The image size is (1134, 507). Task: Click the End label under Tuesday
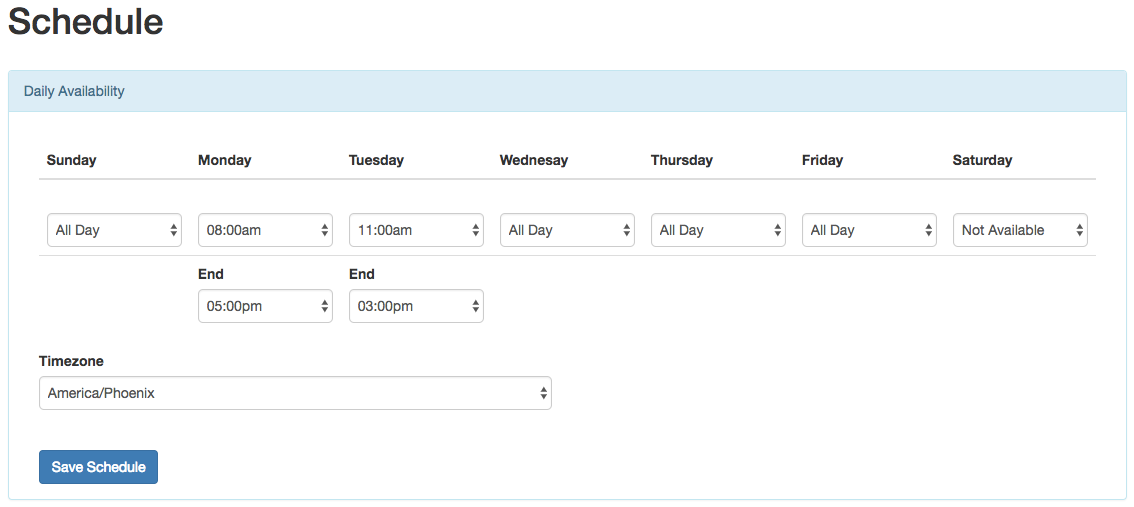pos(362,274)
